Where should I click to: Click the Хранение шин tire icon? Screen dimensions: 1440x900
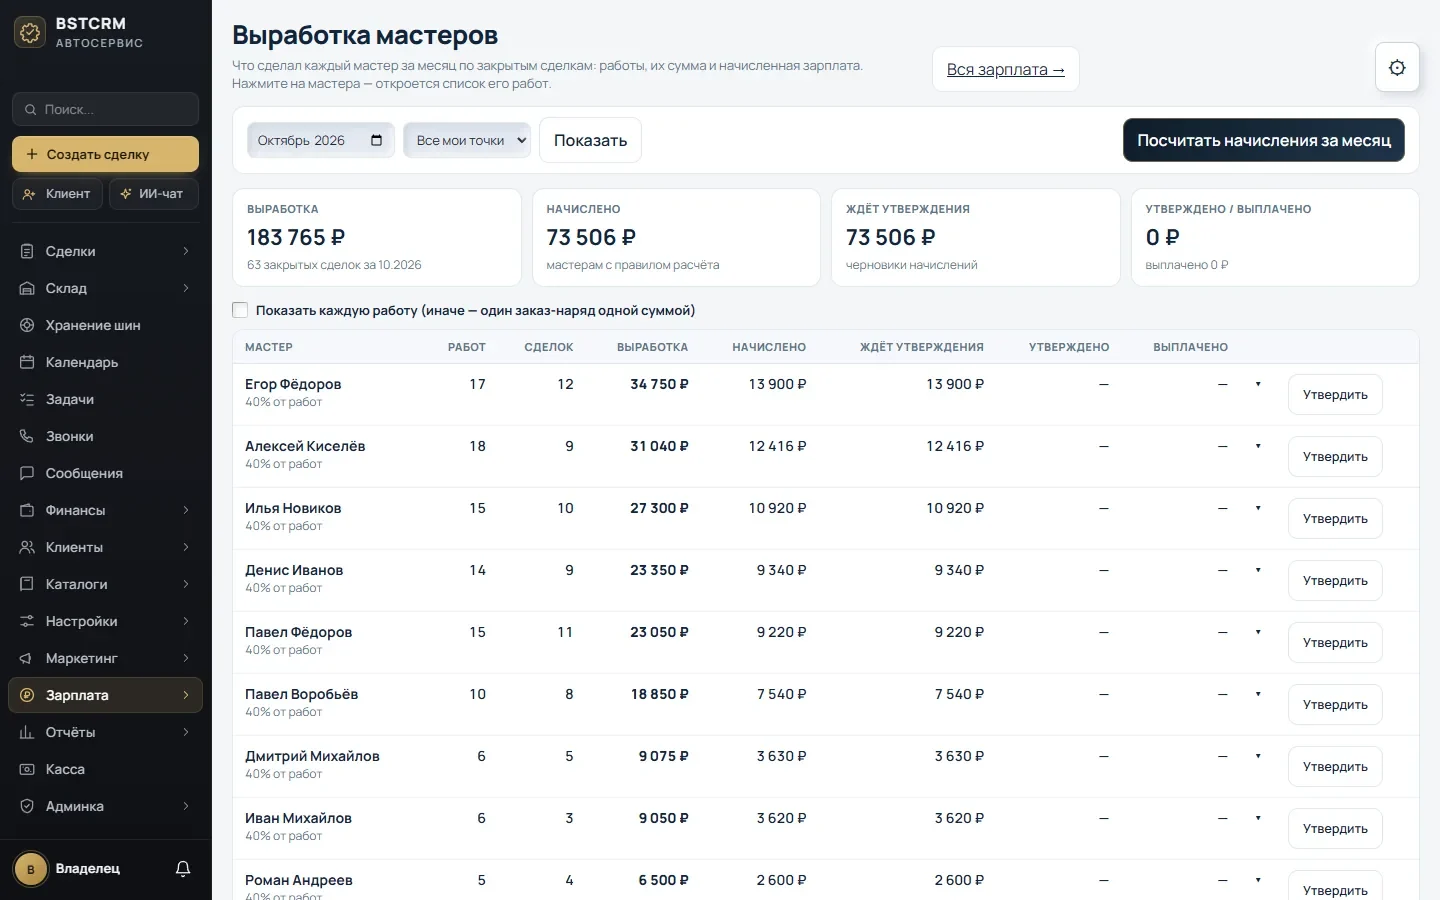pyautogui.click(x=27, y=325)
